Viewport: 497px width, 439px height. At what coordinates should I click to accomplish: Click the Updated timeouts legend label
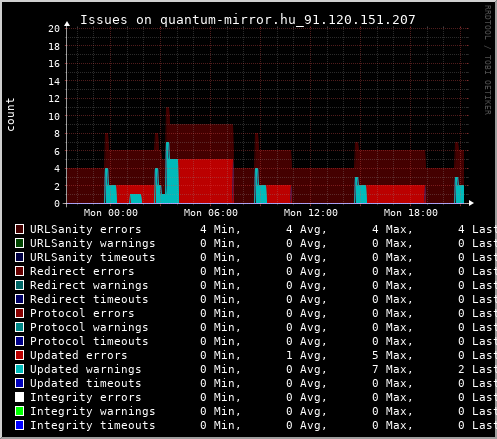coord(86,383)
